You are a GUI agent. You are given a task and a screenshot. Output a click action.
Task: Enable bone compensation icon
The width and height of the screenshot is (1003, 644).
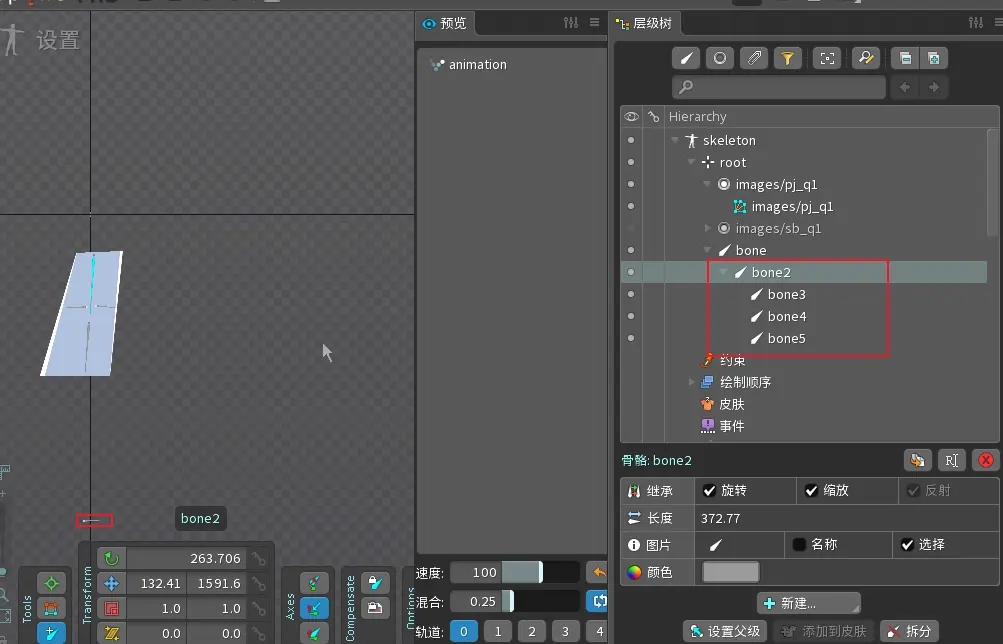[375, 583]
